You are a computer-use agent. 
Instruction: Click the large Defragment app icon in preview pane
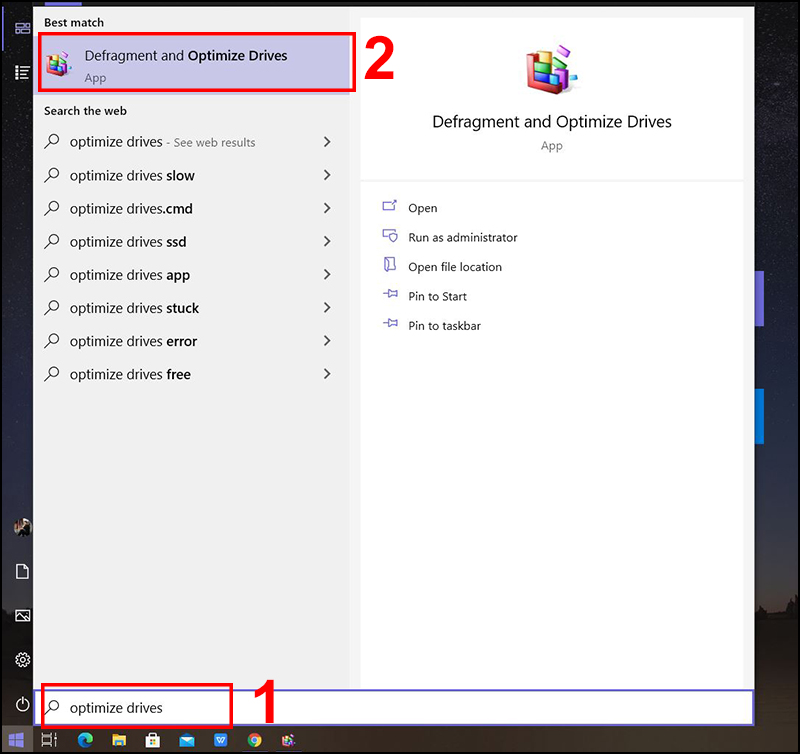click(551, 70)
